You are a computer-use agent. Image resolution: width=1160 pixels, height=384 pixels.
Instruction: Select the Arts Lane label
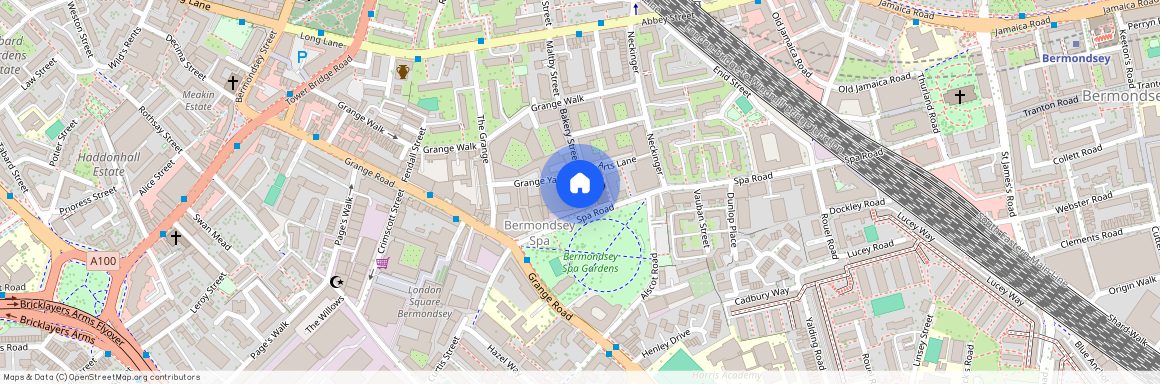[x=616, y=163]
